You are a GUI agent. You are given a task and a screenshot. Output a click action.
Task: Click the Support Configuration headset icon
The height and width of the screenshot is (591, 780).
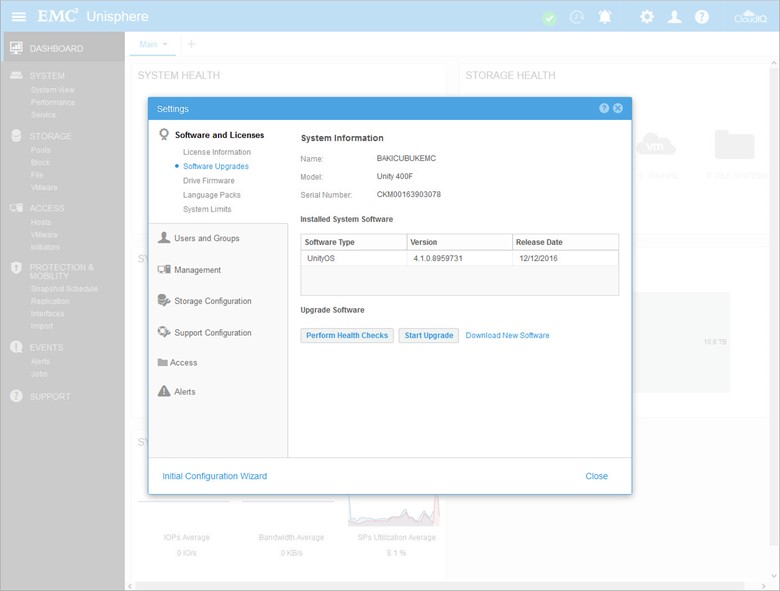(164, 332)
